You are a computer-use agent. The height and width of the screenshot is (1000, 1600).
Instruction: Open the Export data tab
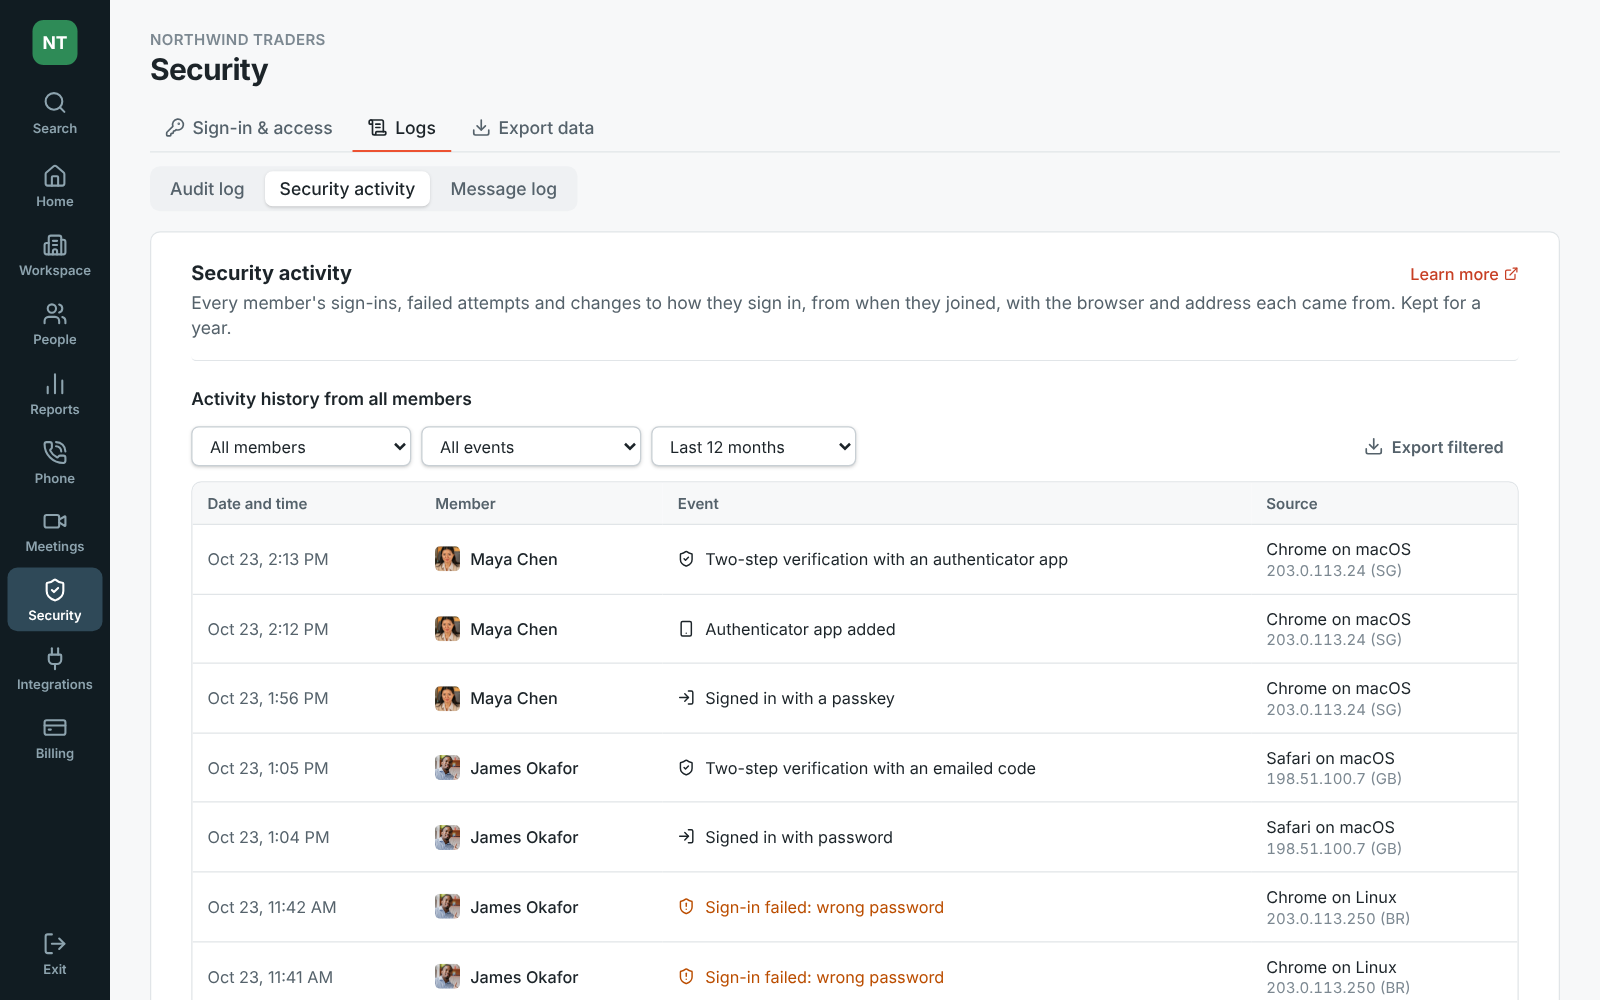pyautogui.click(x=533, y=128)
